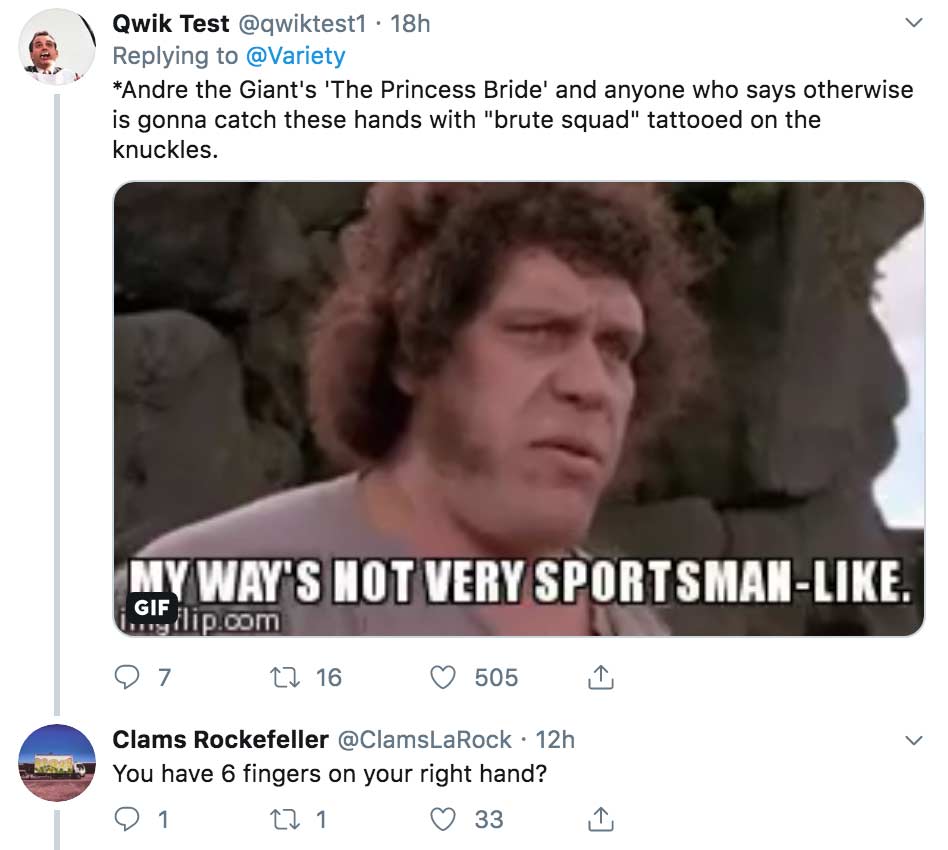Open more options for Qwik Test's tweet
This screenshot has width=948, height=850.
[912, 23]
